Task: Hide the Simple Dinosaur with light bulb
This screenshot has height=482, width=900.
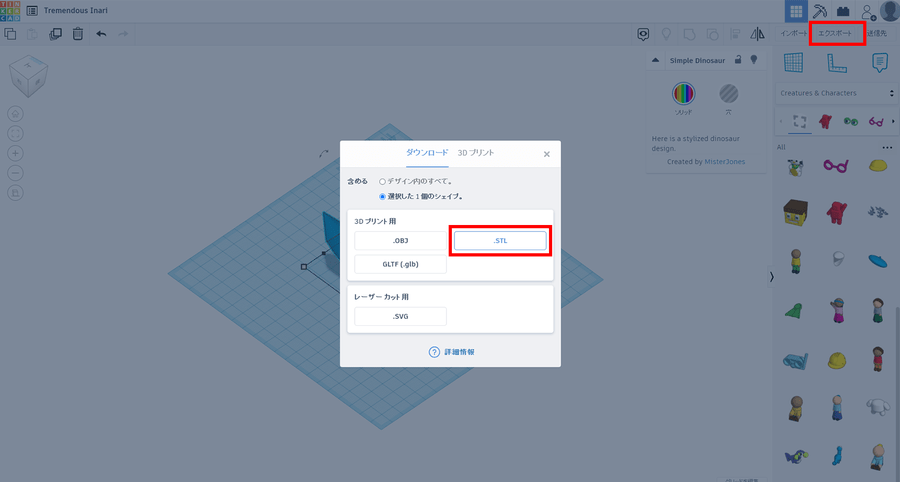Action: (x=754, y=60)
